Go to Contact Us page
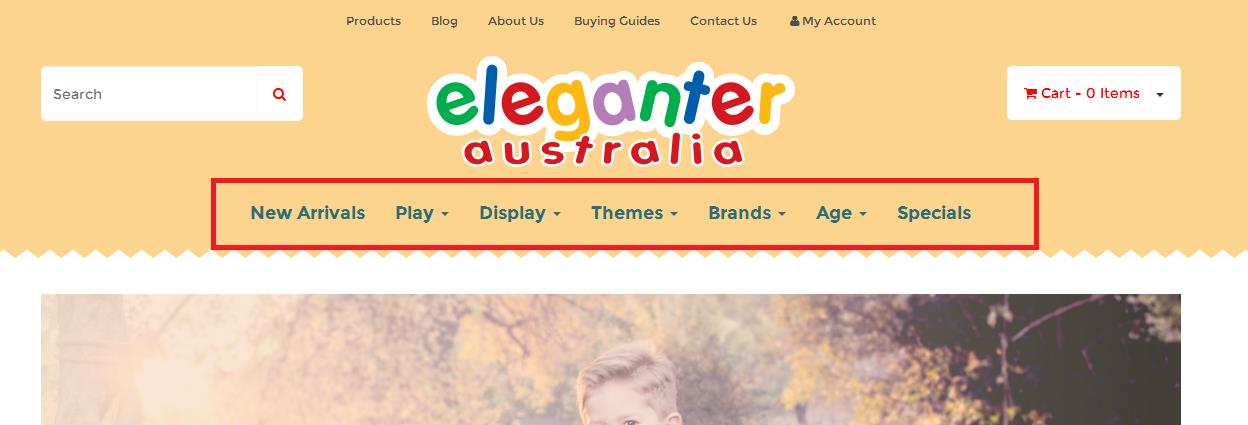 (724, 21)
